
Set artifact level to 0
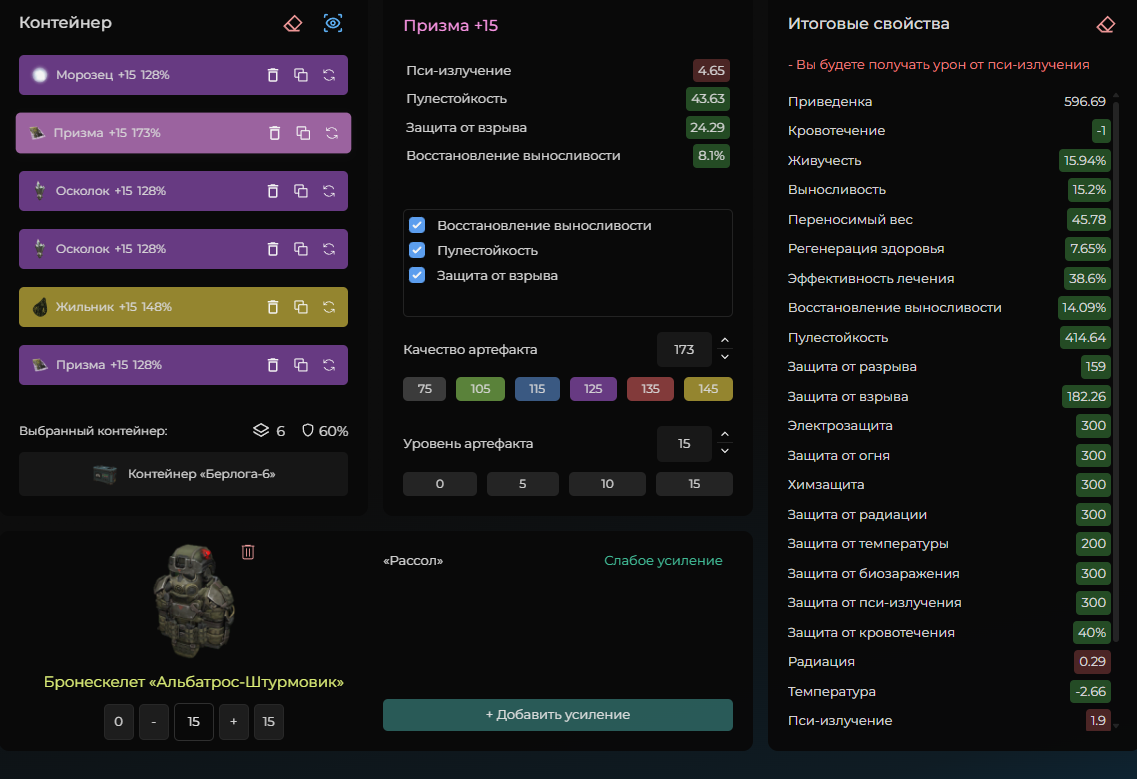click(x=440, y=484)
